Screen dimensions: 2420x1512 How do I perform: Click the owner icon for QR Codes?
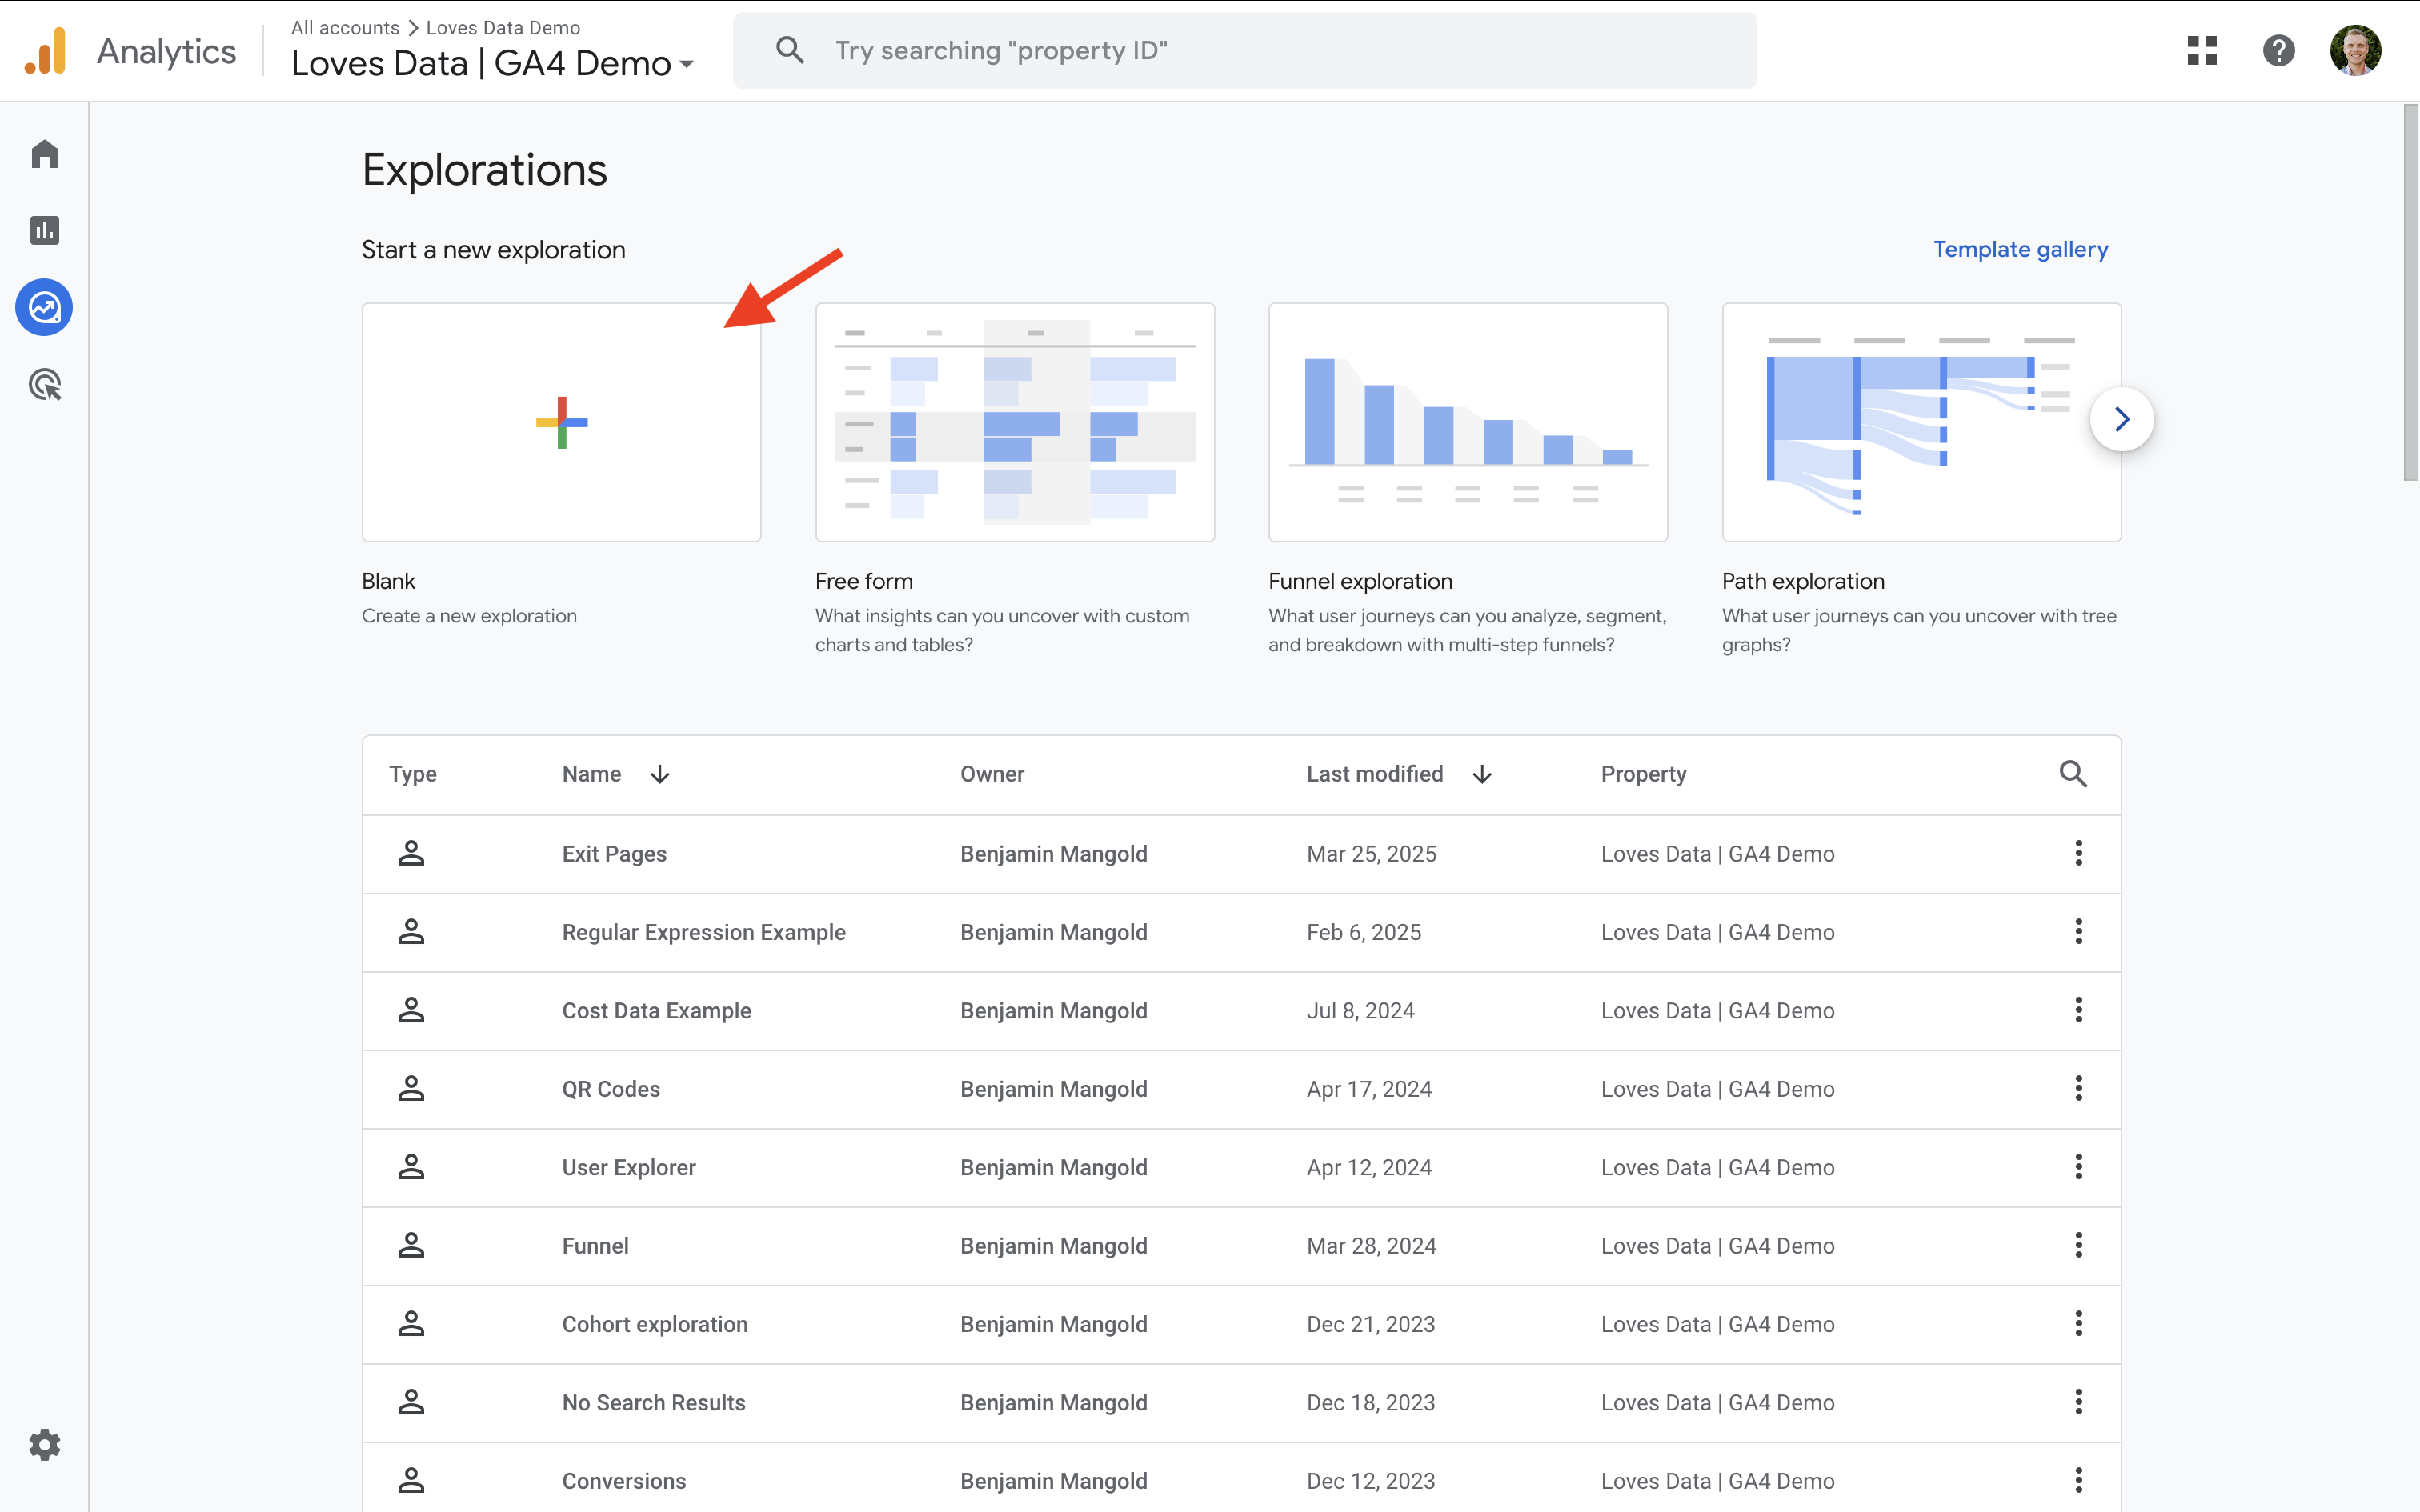[x=411, y=1088]
